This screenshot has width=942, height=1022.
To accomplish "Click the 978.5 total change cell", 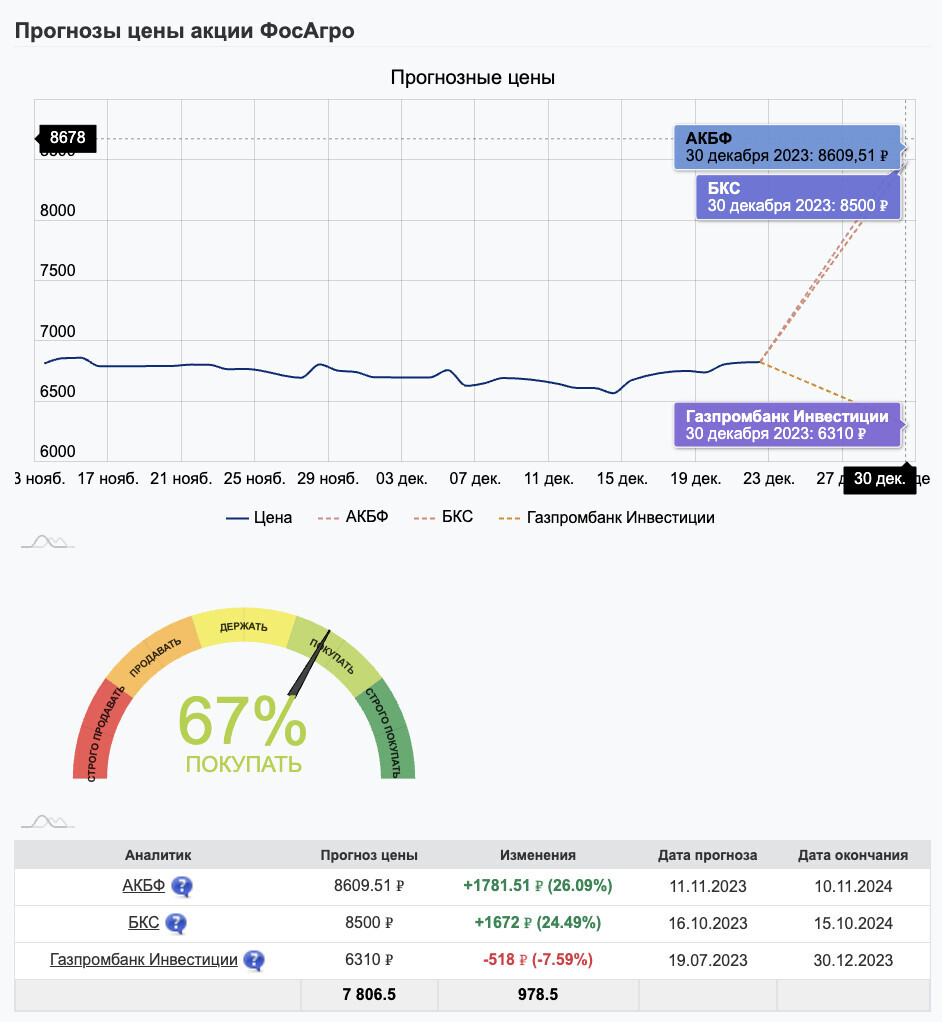I will click(x=538, y=995).
